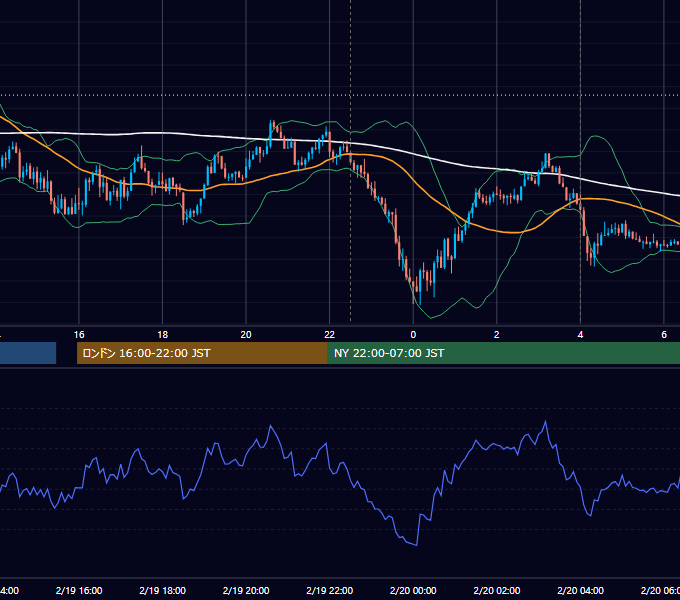The image size is (680, 600).
Task: Click the lowest trough of the blue indicator line
Action: point(416,545)
